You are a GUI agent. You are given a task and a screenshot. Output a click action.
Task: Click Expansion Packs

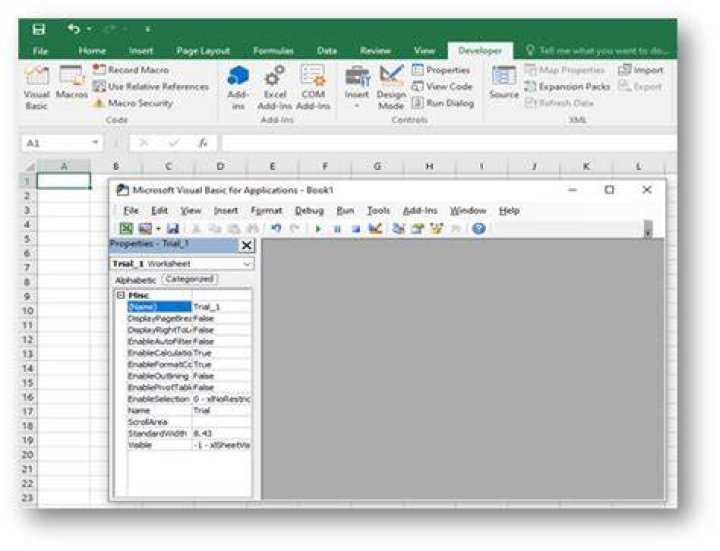pos(567,86)
